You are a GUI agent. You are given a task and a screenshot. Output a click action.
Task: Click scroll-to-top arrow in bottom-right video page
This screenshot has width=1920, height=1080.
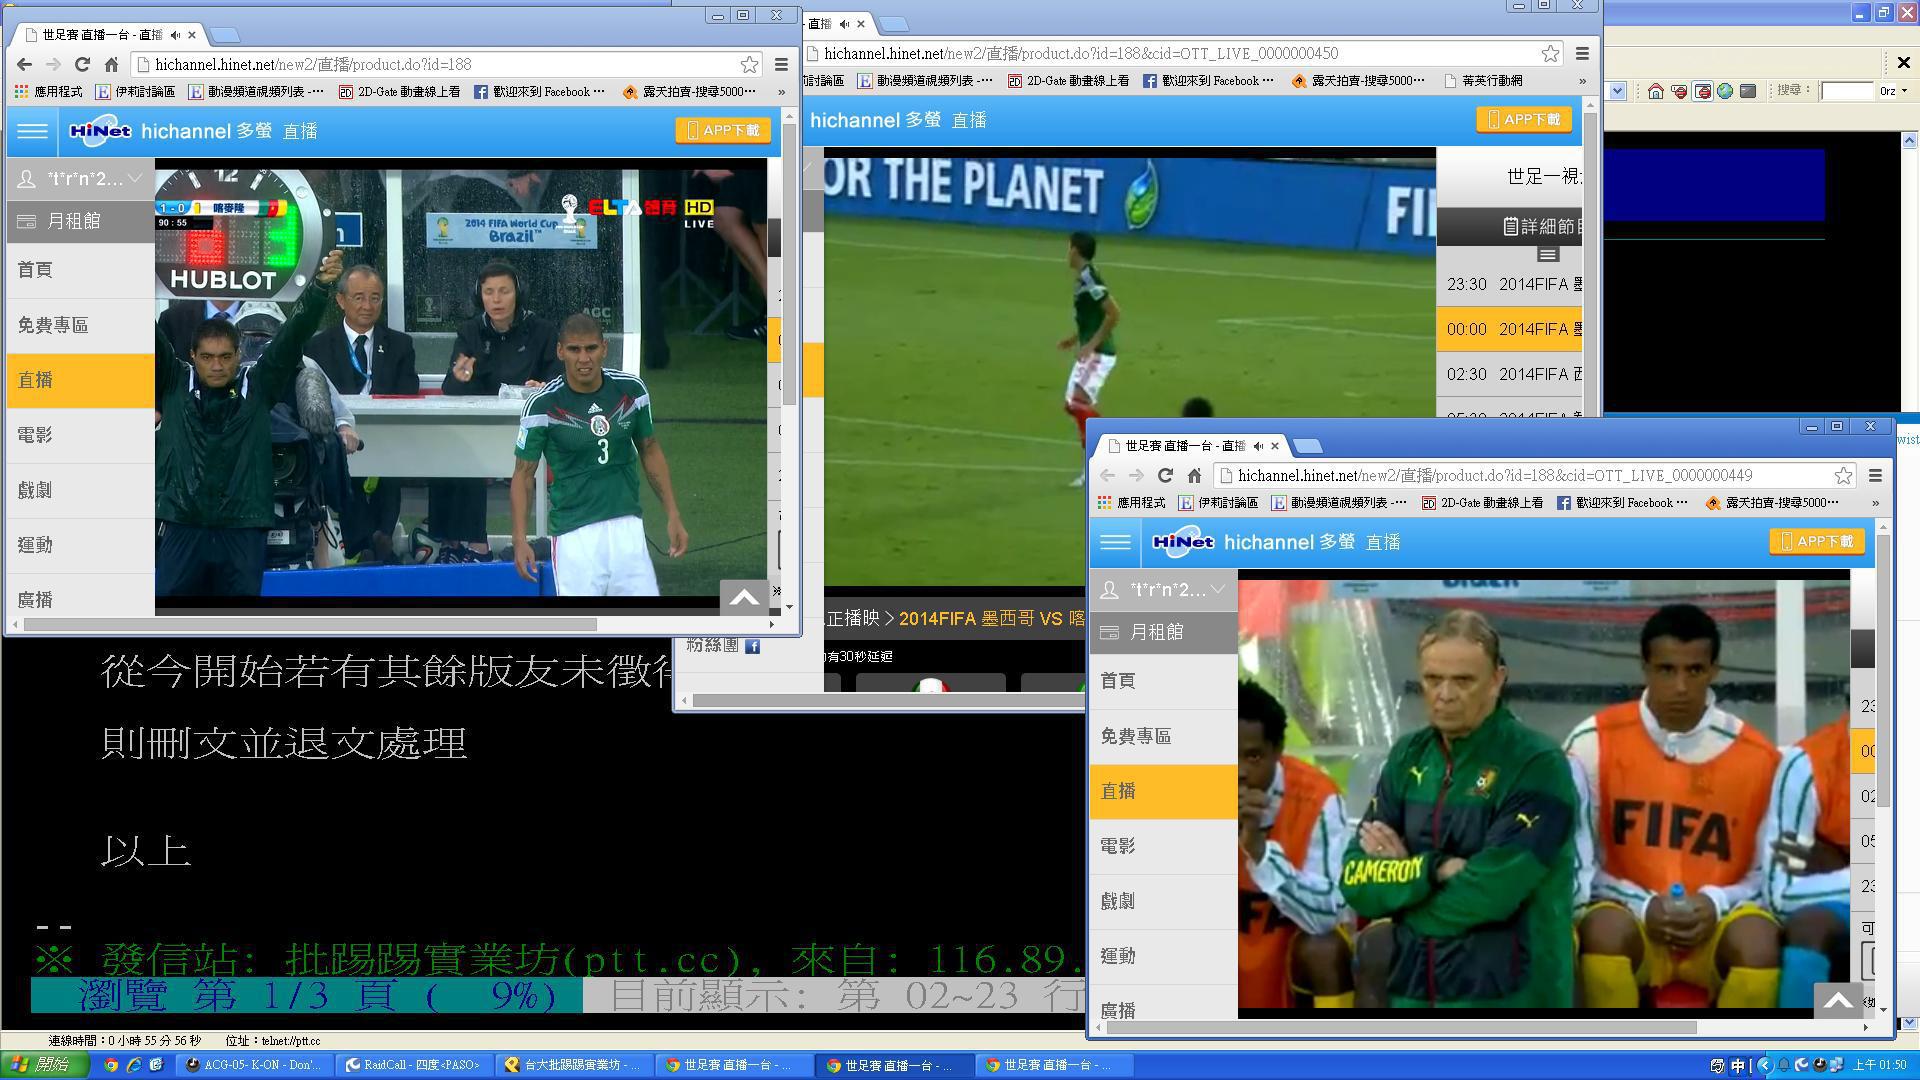pyautogui.click(x=1838, y=1000)
